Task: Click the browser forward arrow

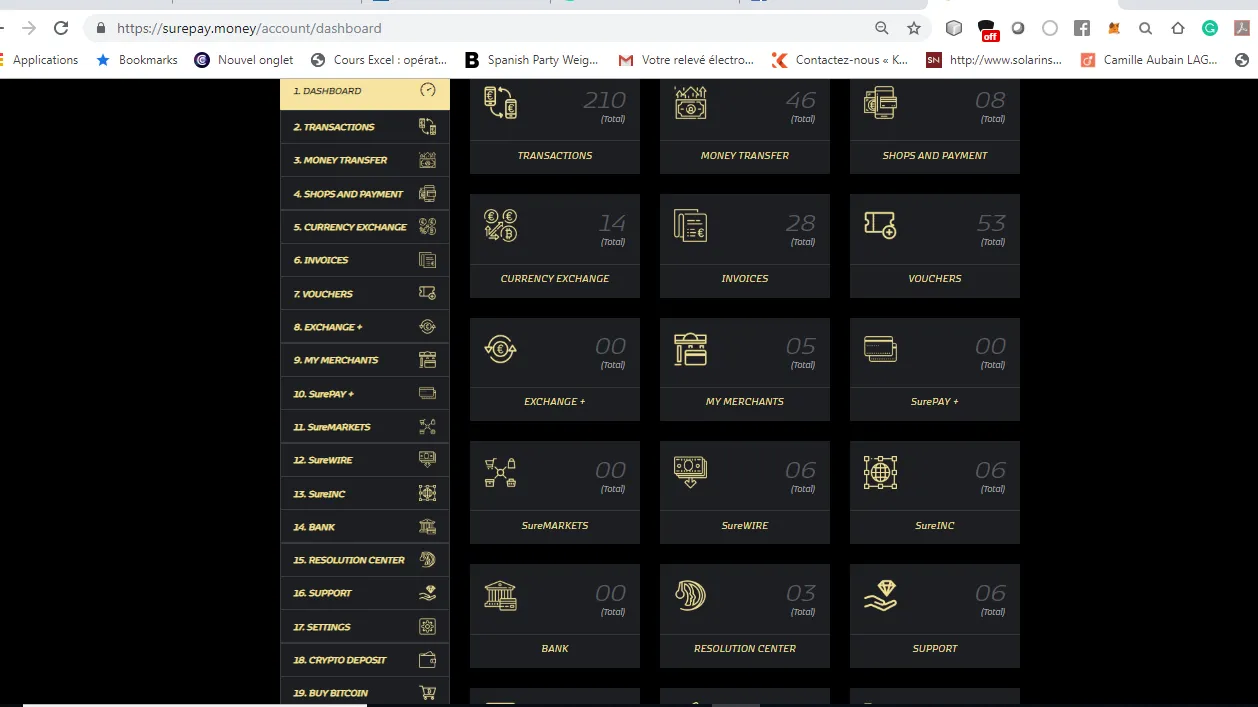Action: 28,28
